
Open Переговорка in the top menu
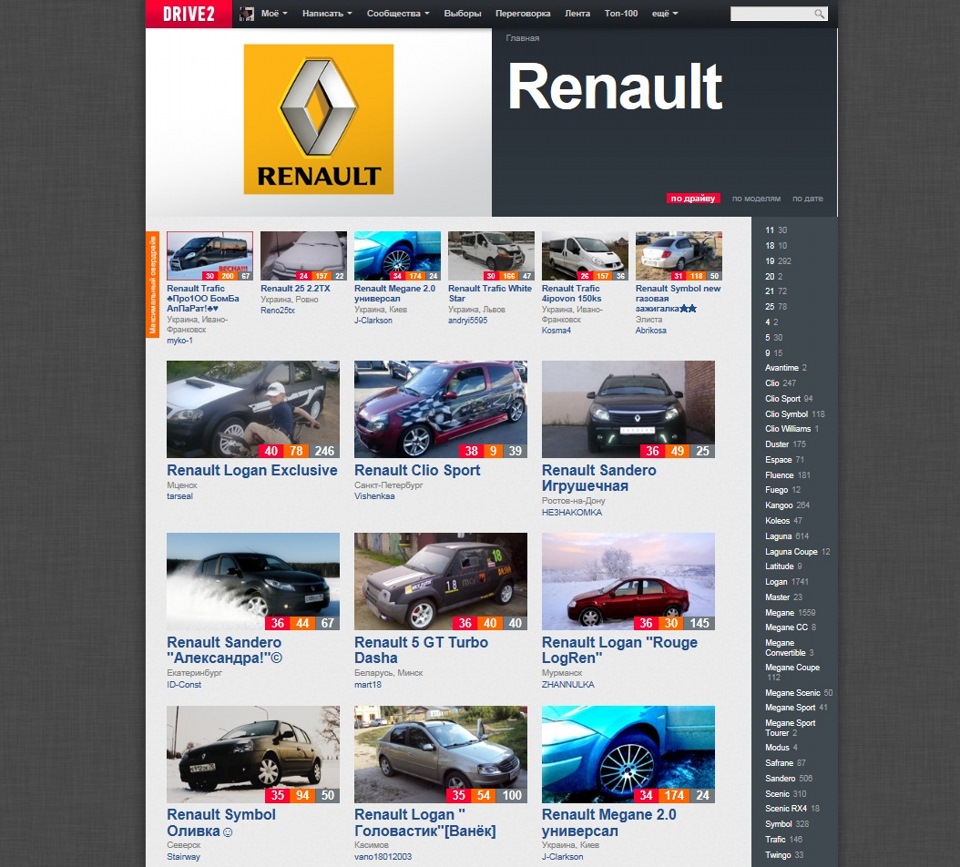point(523,13)
